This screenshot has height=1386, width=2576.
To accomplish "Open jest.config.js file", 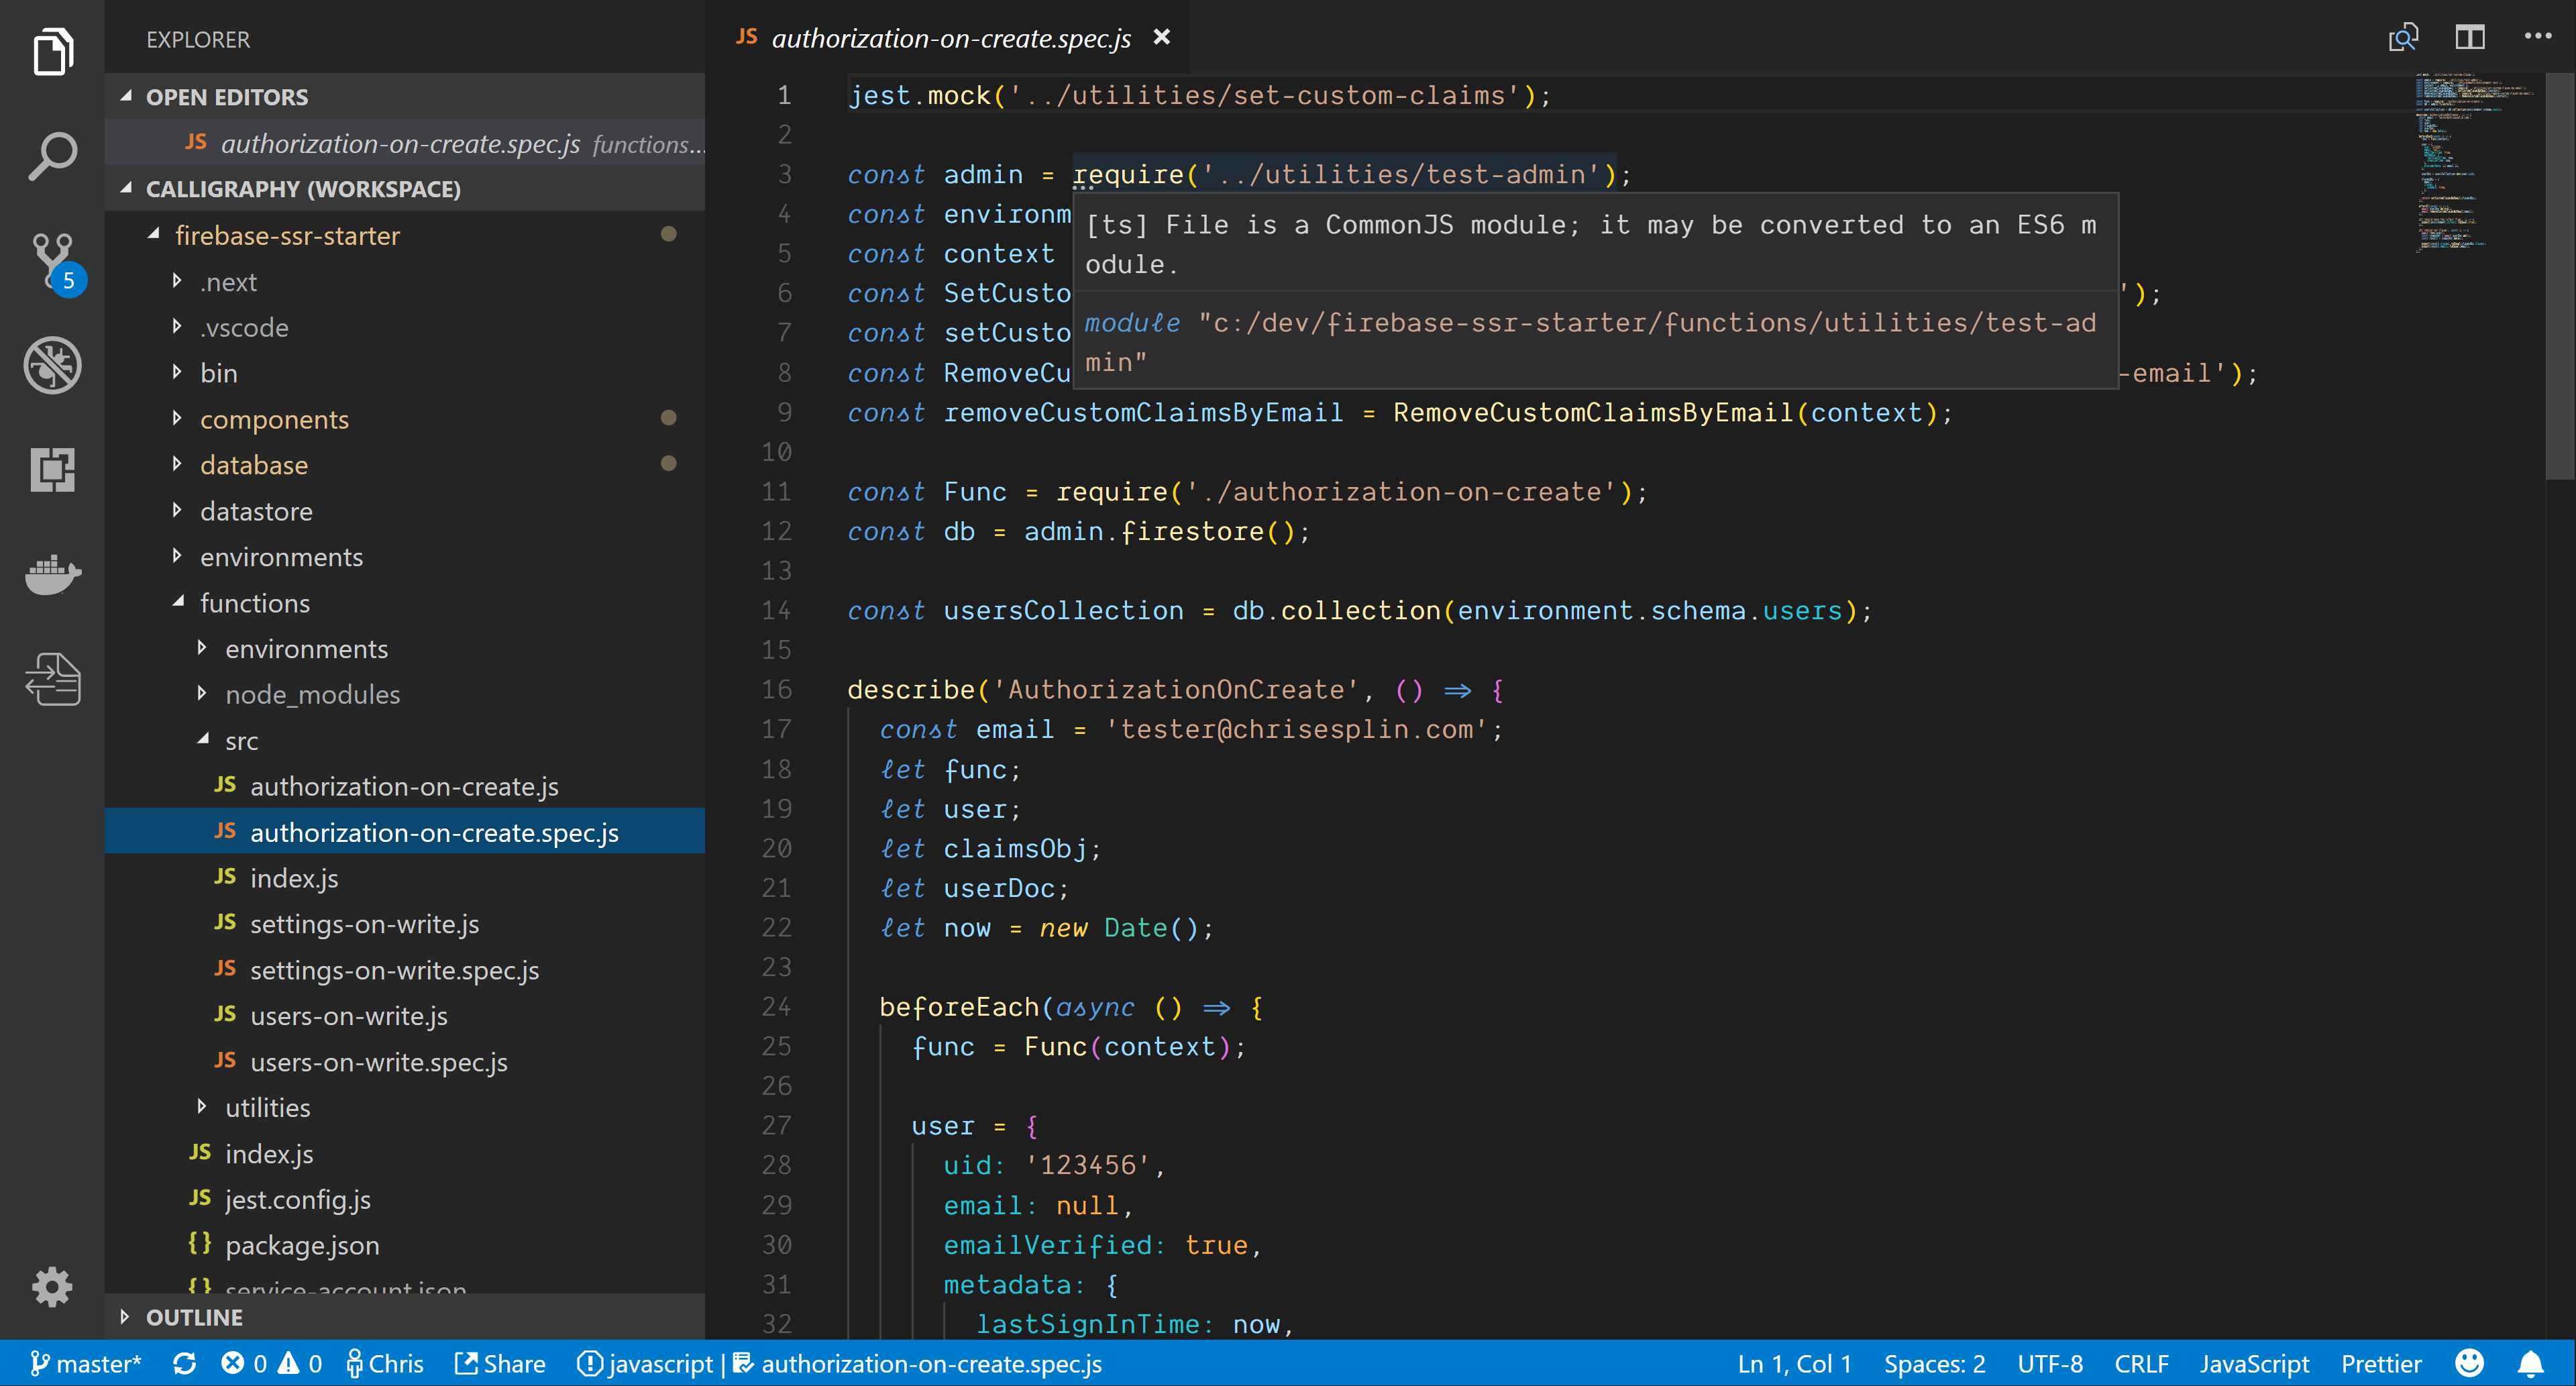I will (x=404, y=1199).
